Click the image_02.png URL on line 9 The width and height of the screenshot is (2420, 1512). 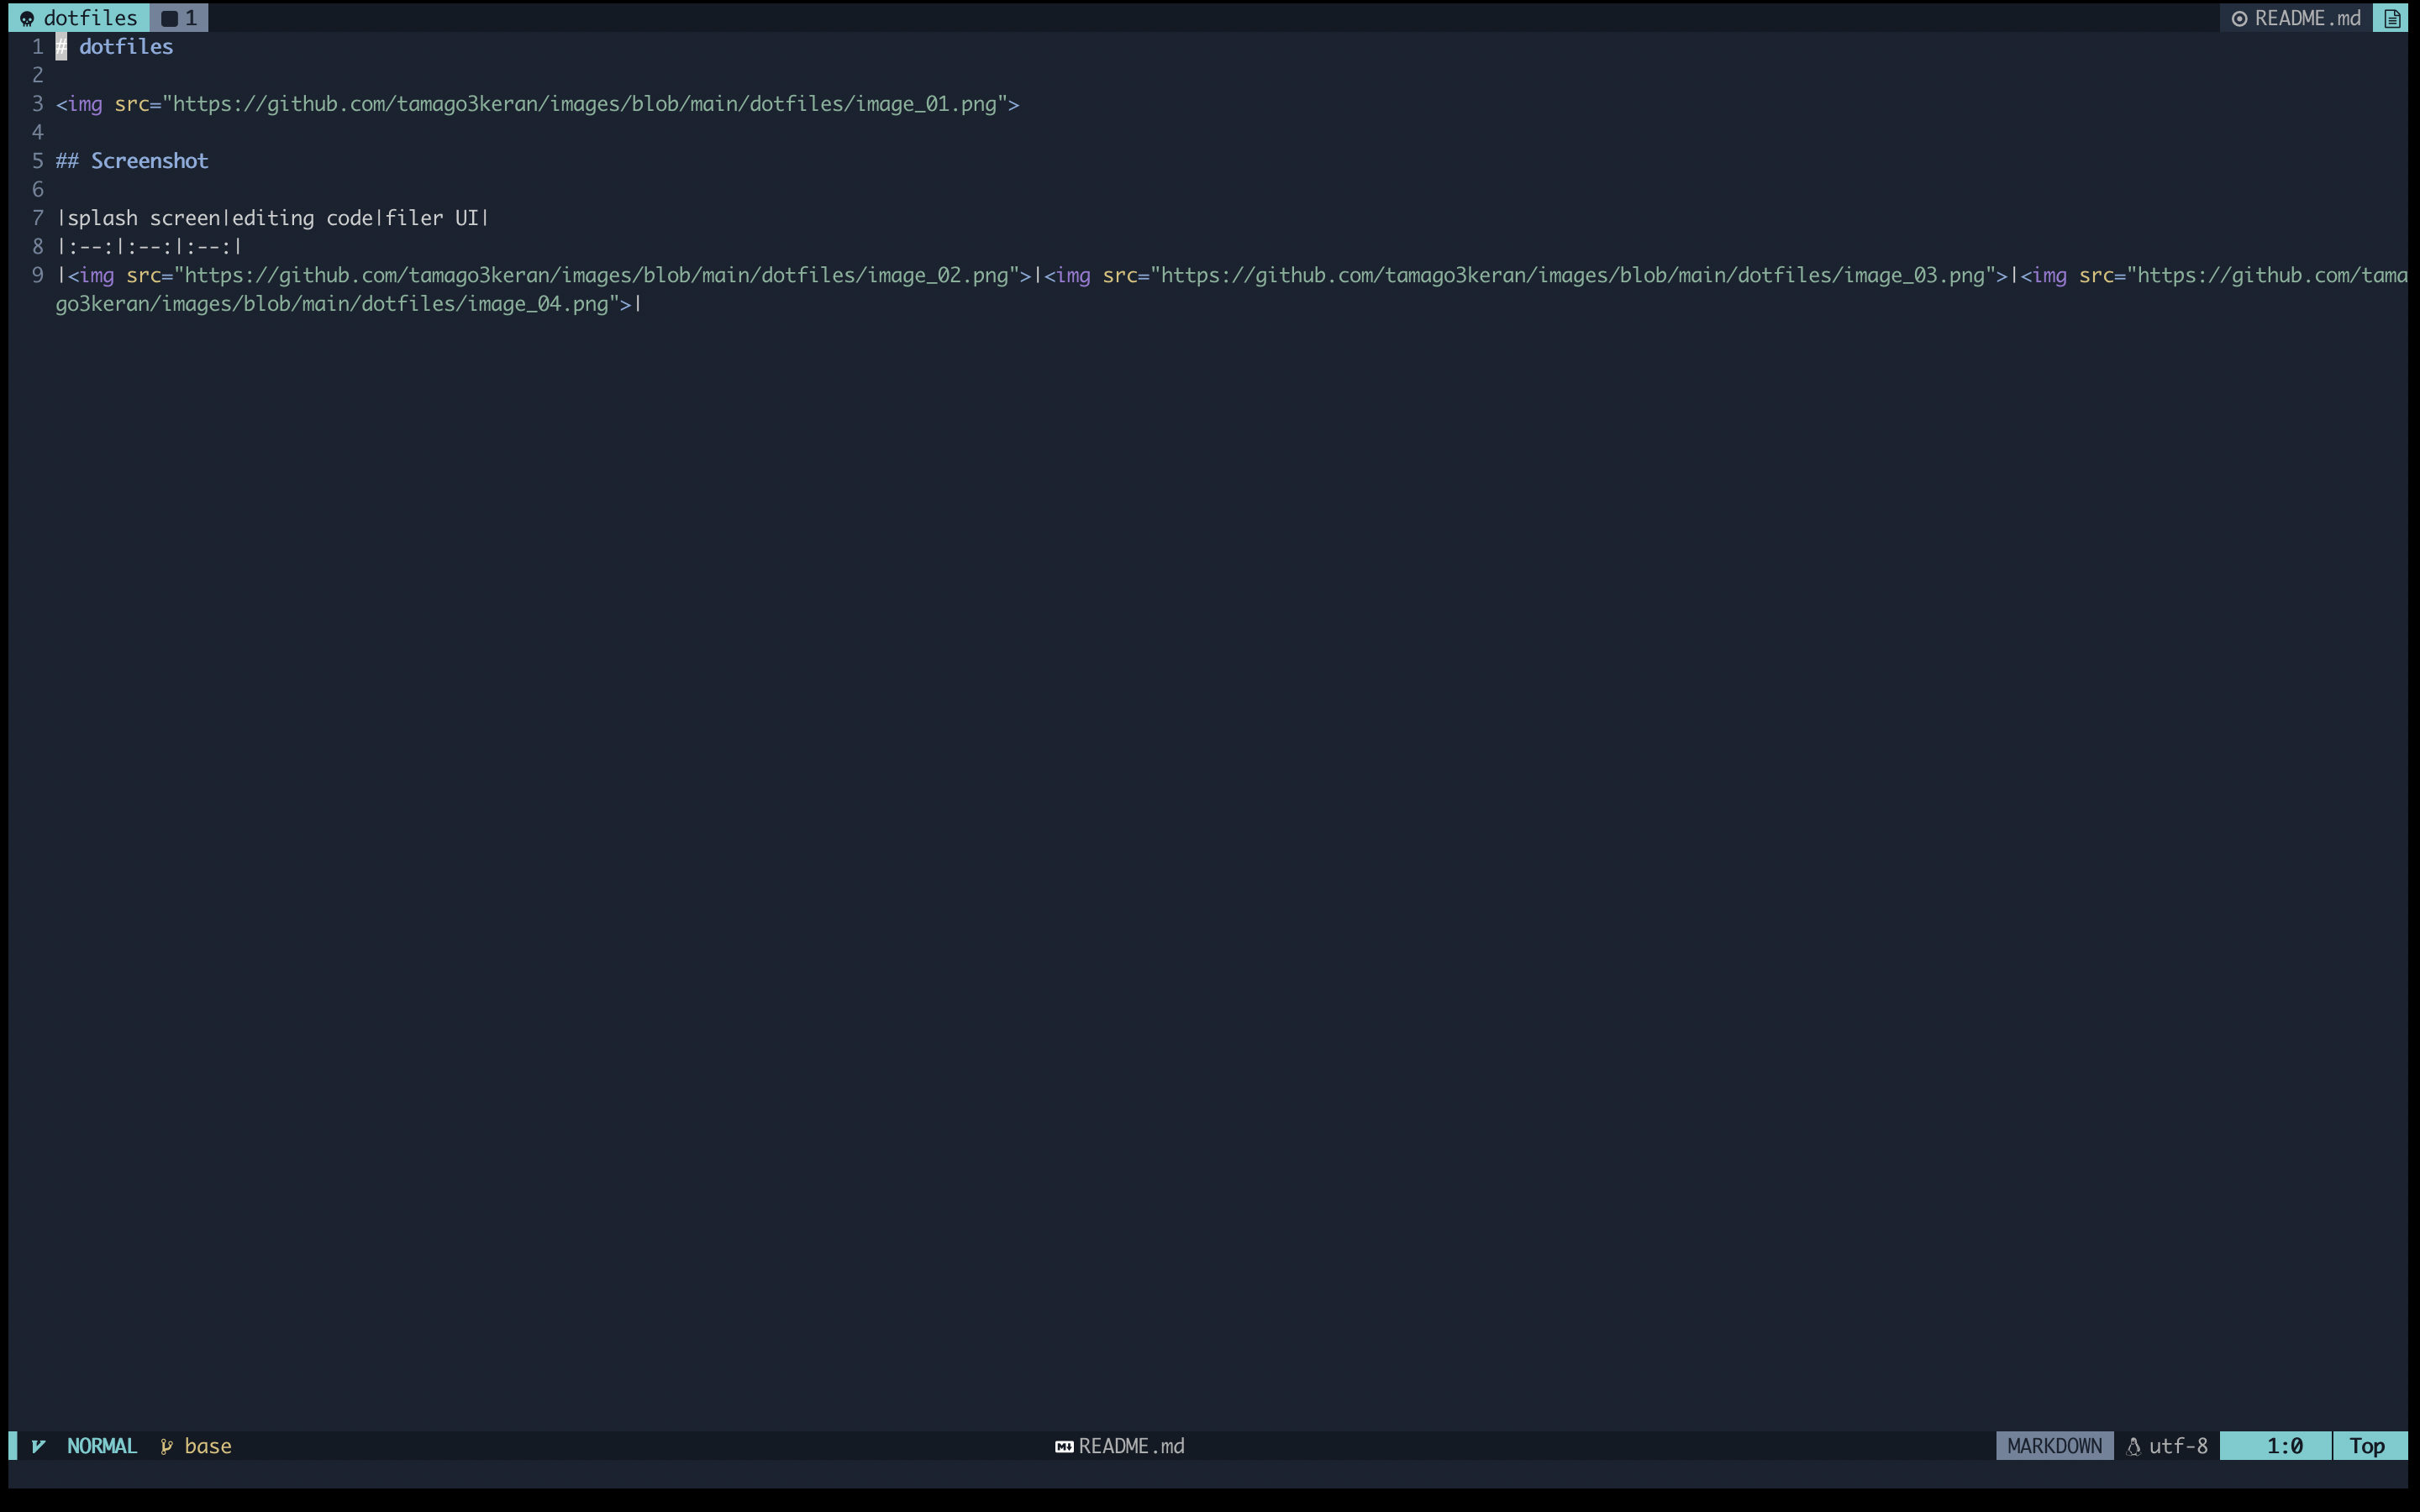tap(597, 275)
